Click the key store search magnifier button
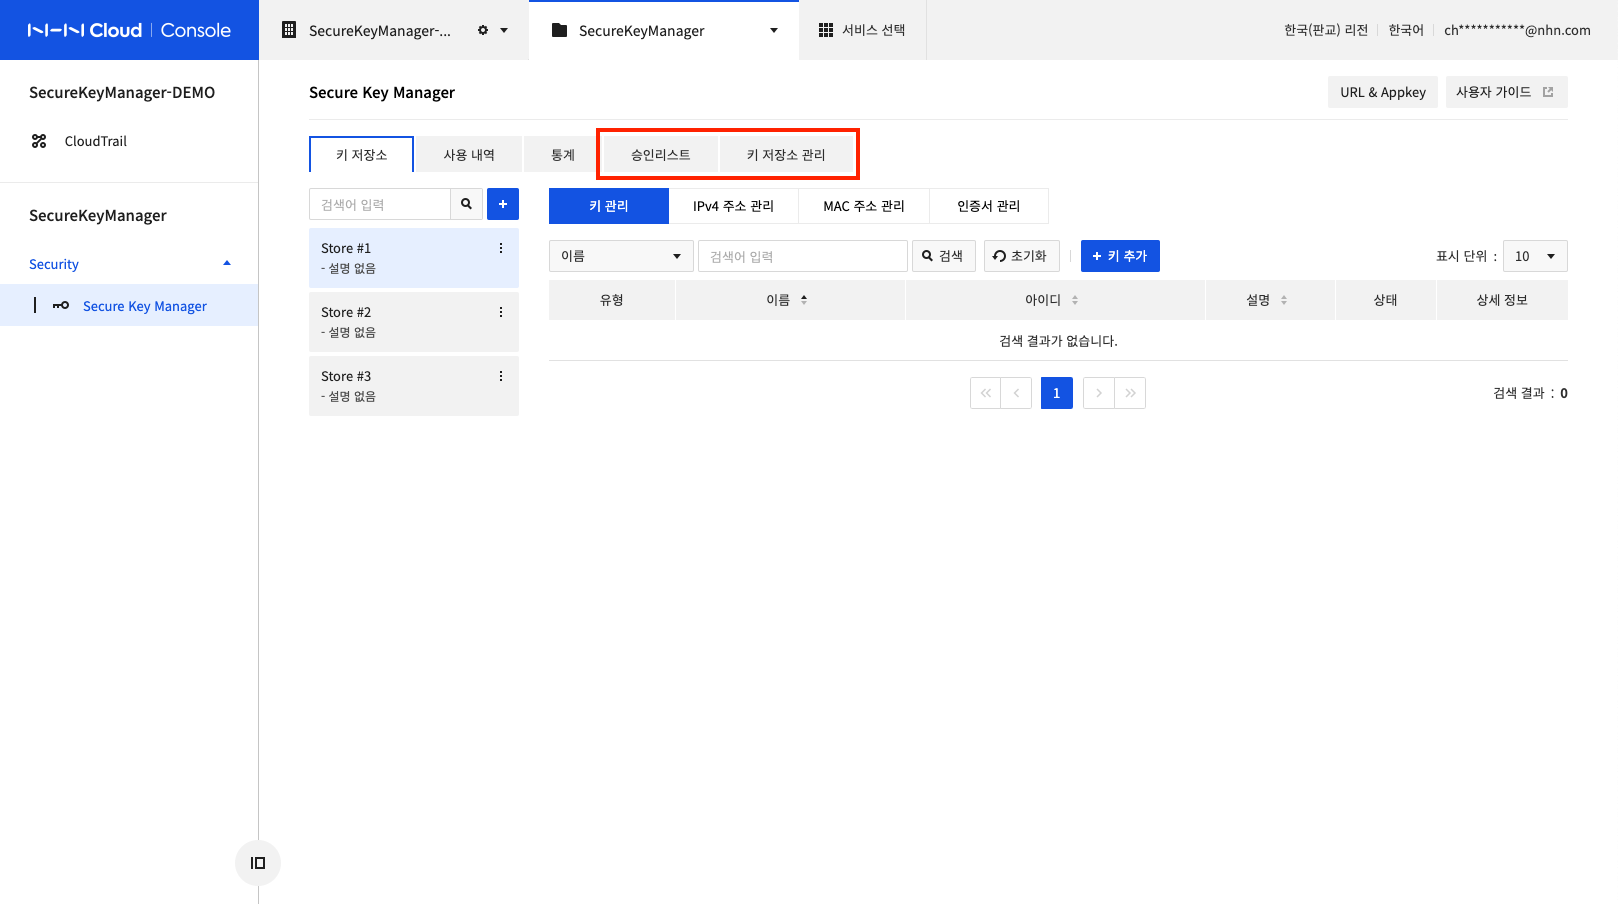The width and height of the screenshot is (1618, 904). click(466, 204)
